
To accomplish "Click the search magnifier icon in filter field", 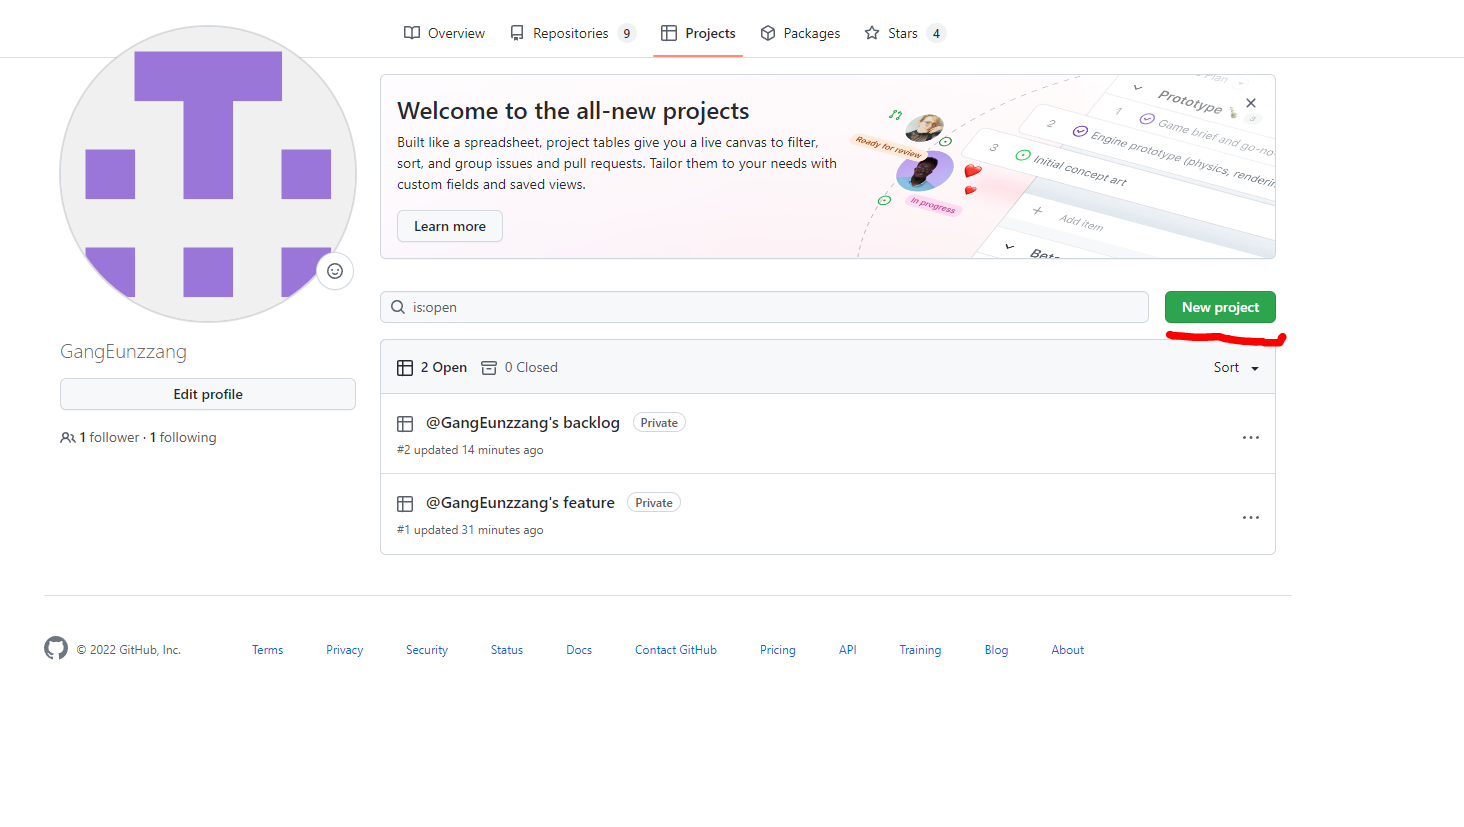I will pyautogui.click(x=398, y=307).
